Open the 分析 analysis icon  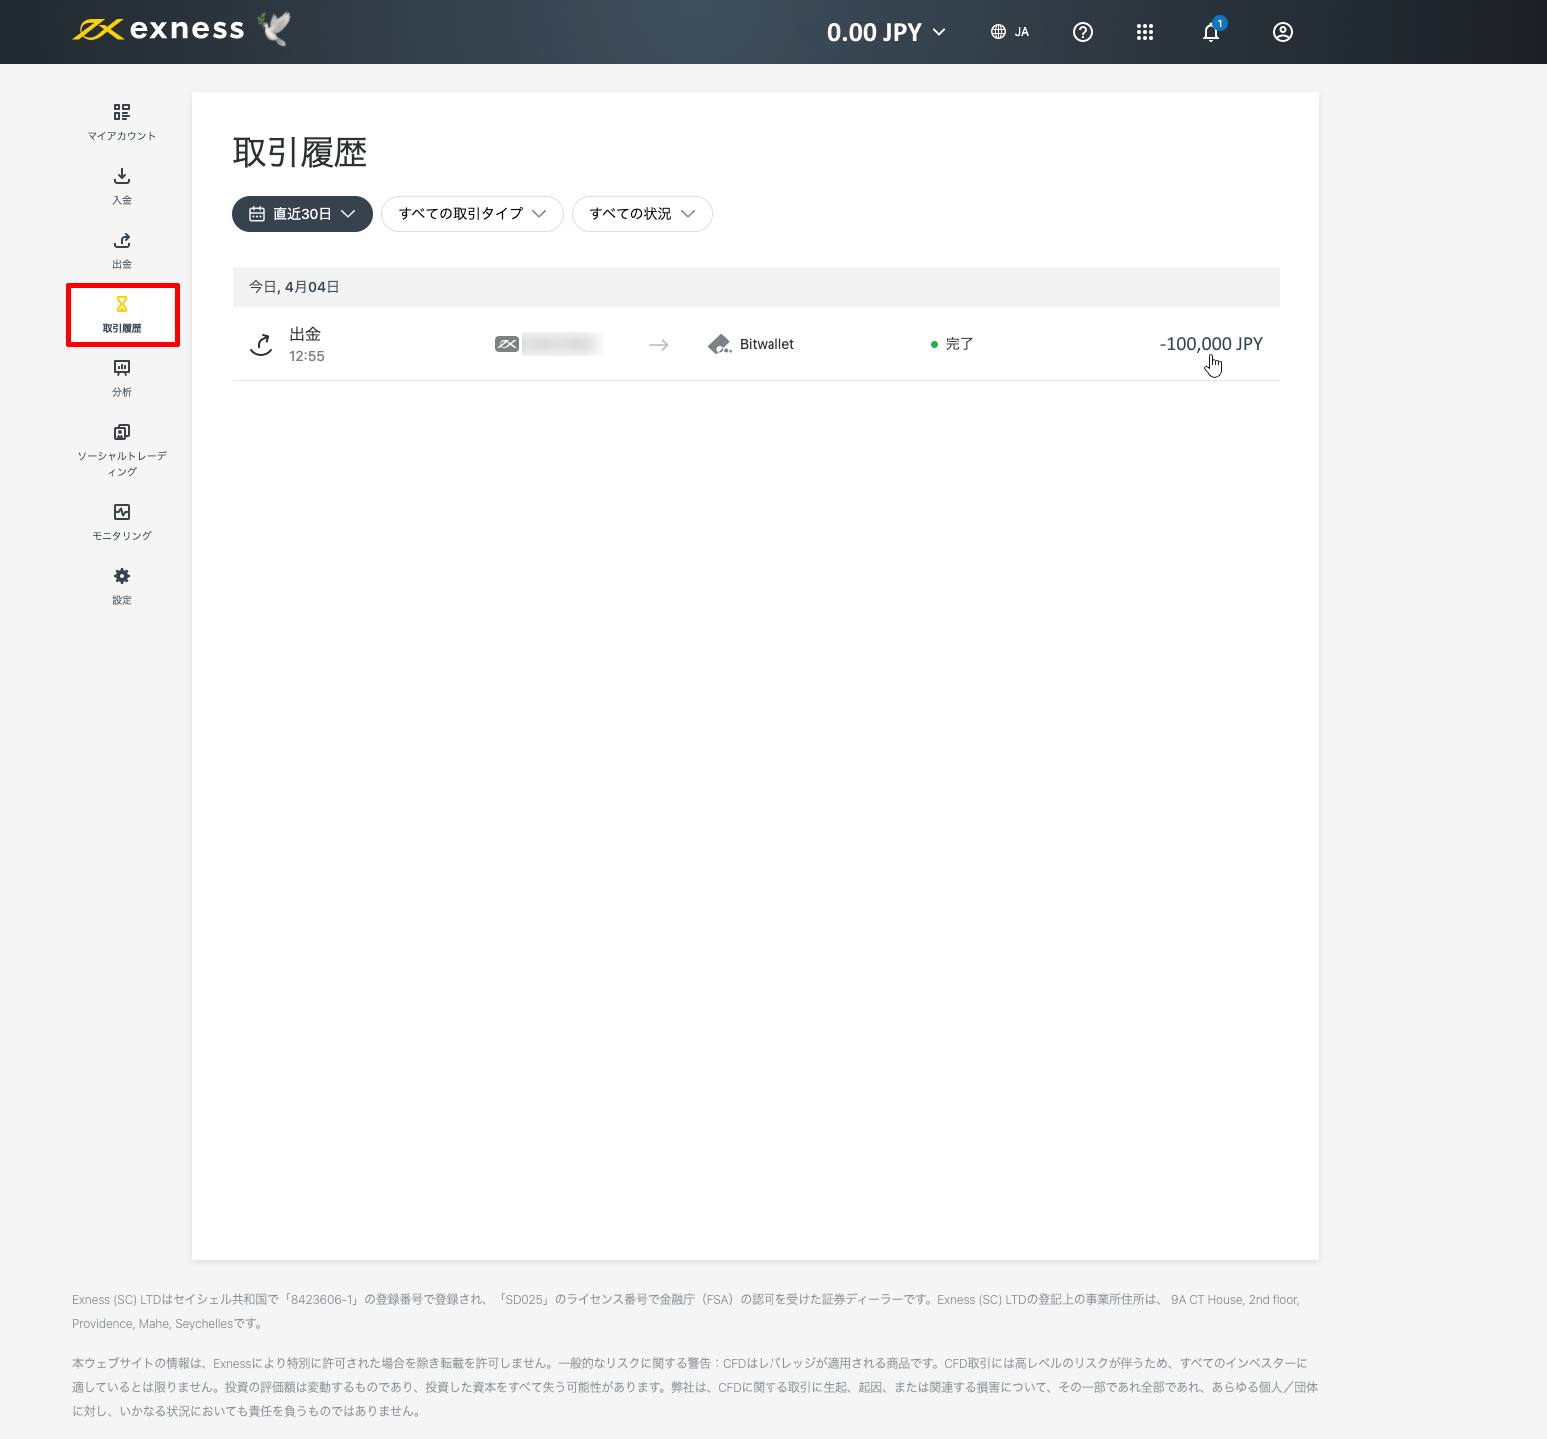coord(121,368)
